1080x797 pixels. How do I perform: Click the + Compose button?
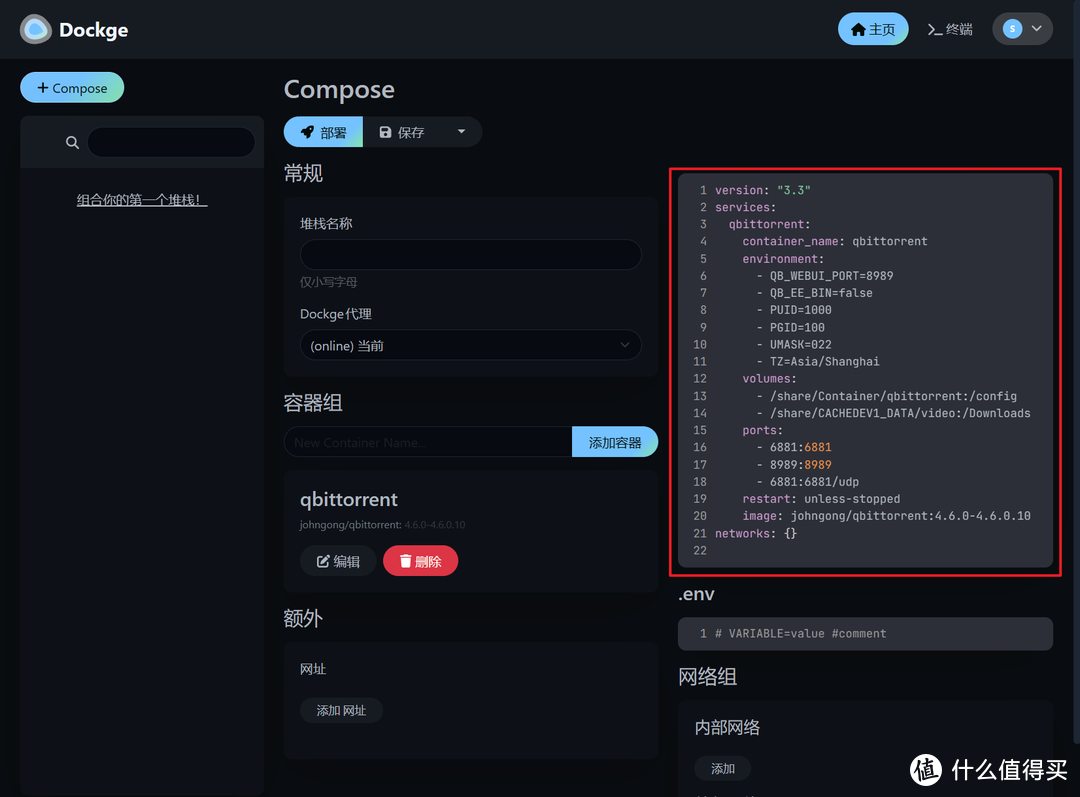(x=72, y=87)
